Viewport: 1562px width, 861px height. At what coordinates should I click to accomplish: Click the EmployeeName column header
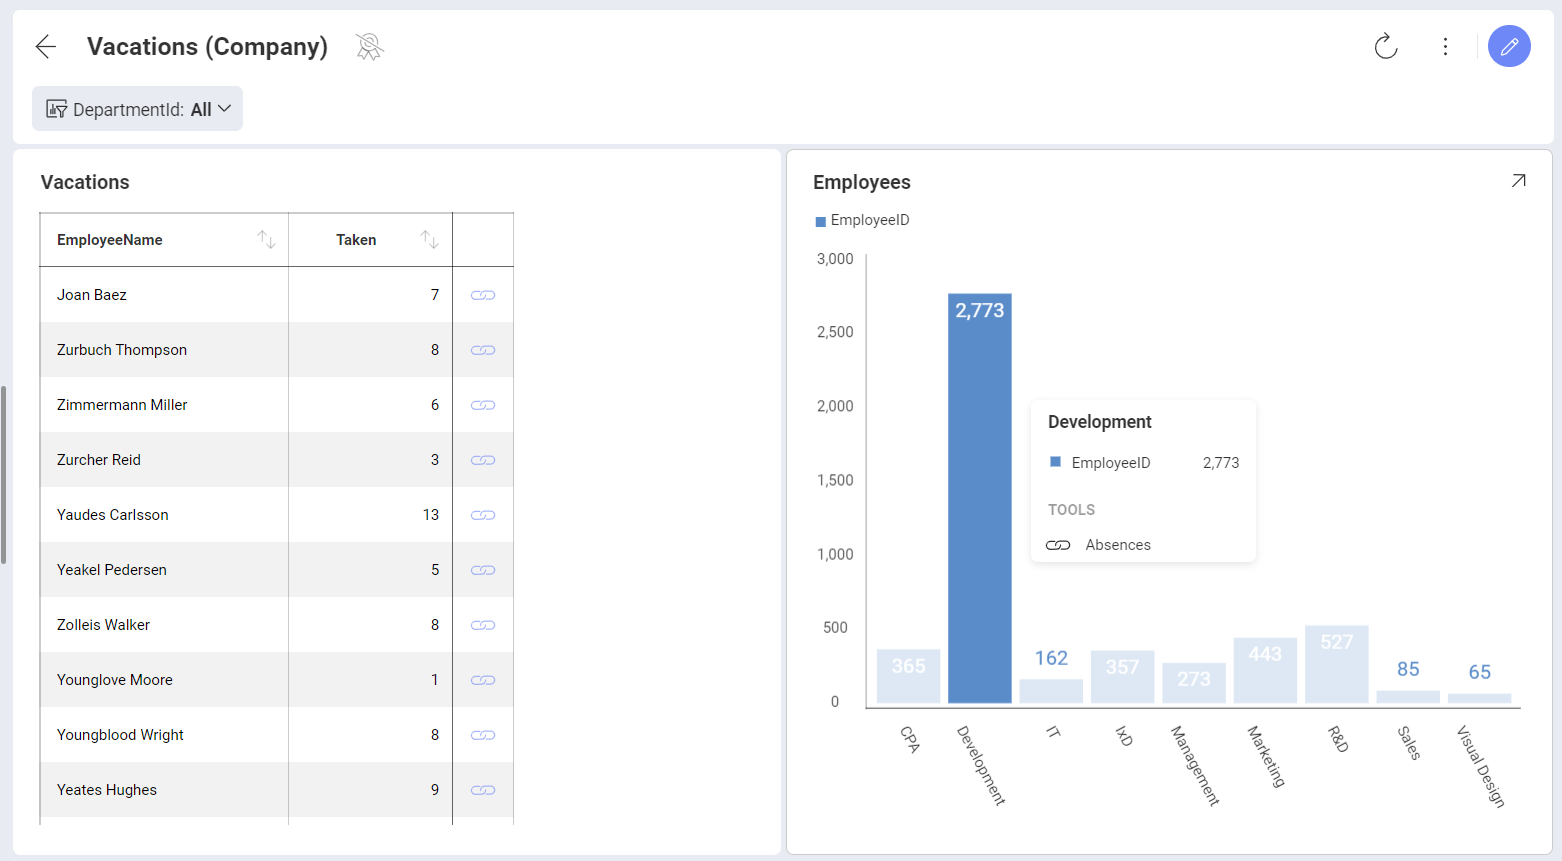[164, 240]
